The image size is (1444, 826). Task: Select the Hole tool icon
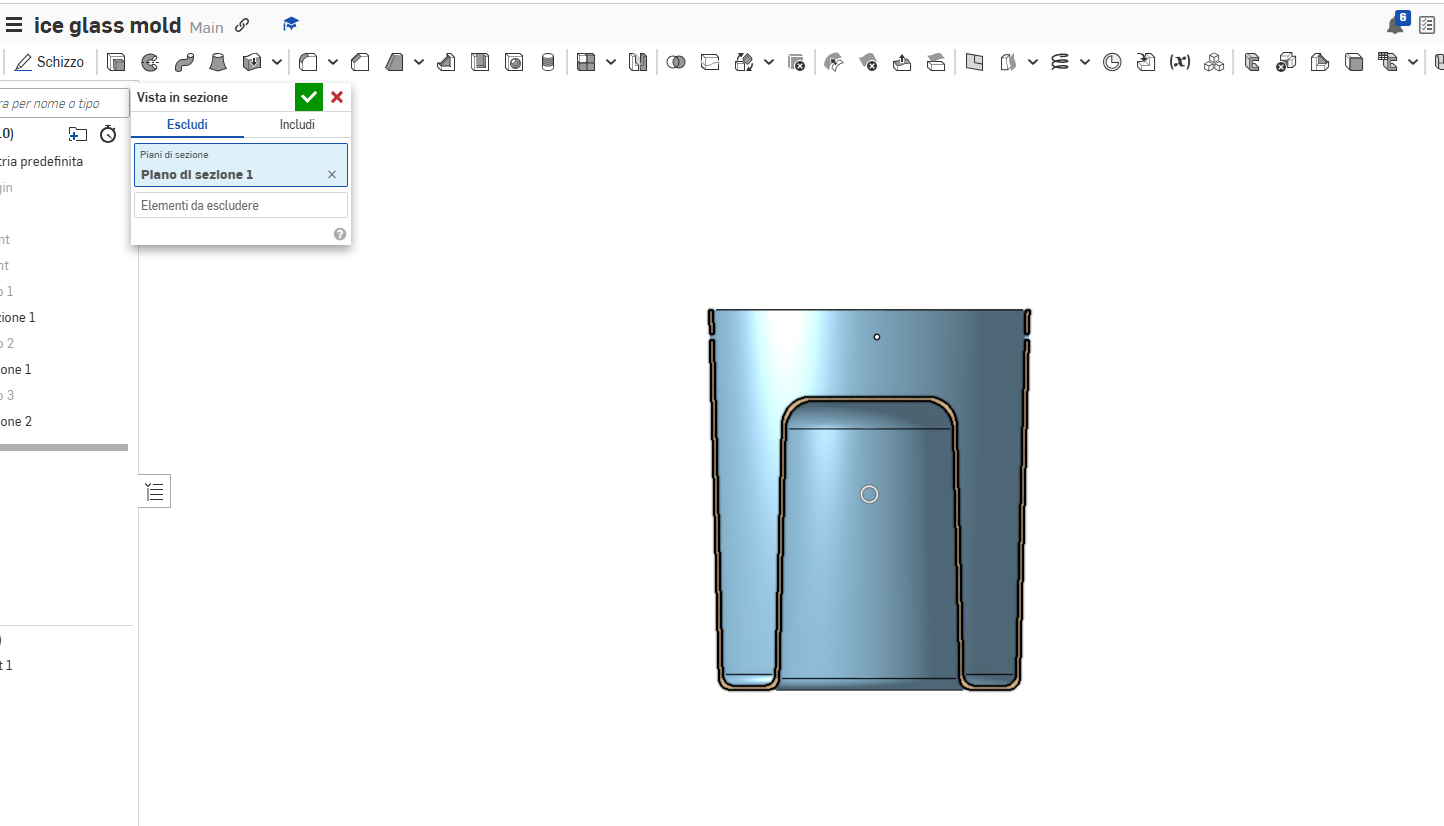[514, 62]
